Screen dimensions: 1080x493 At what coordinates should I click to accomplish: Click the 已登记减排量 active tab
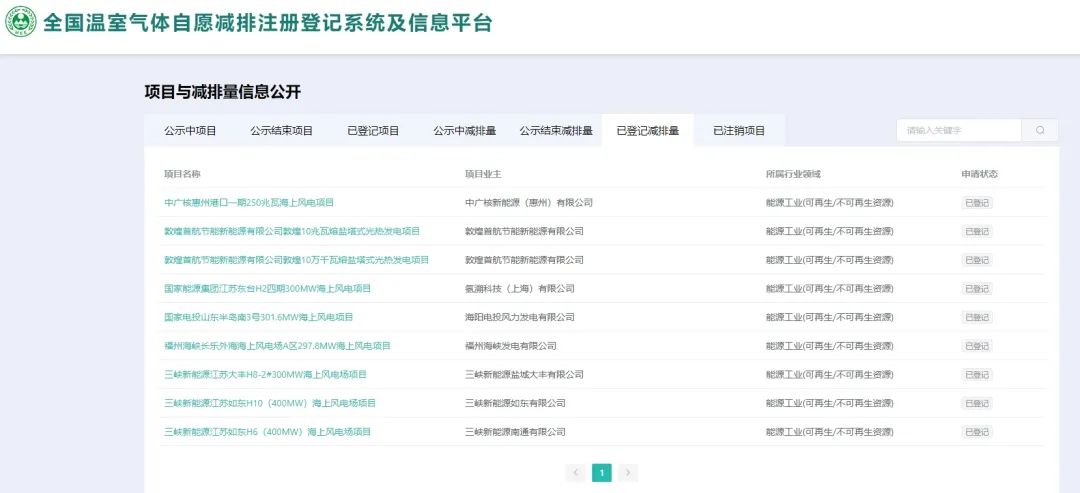point(647,131)
